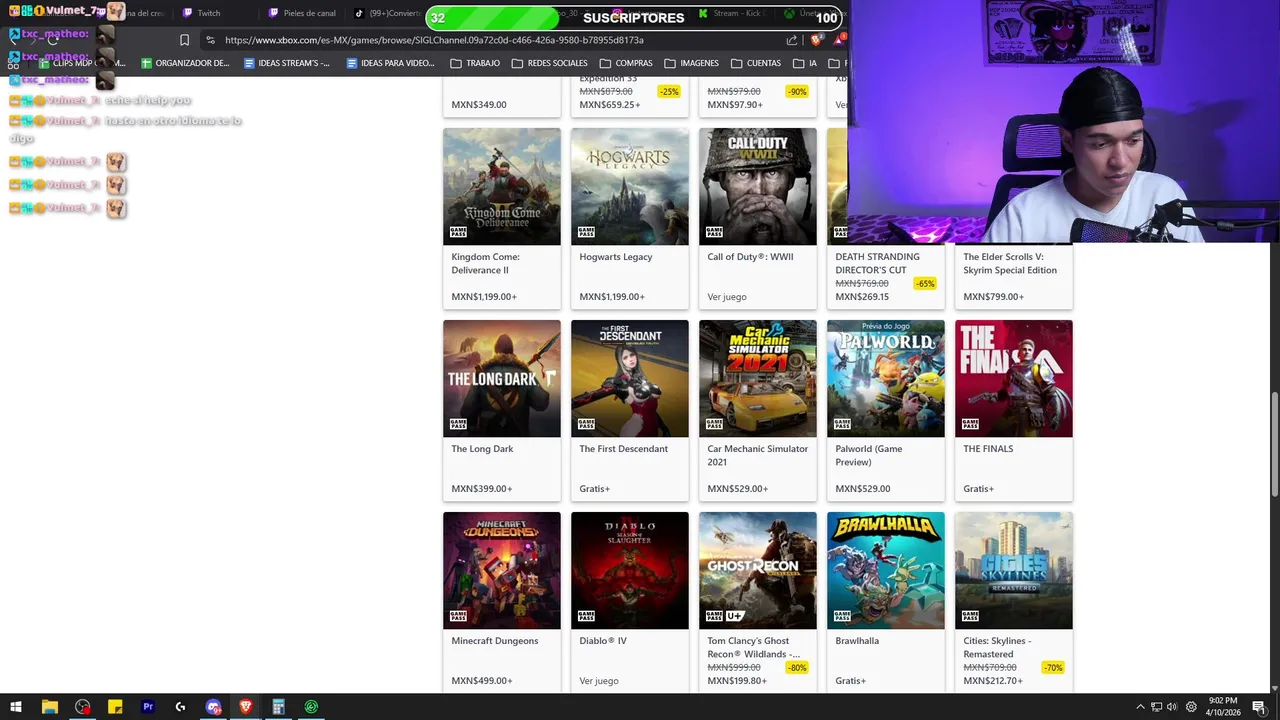Viewport: 1280px width, 720px height.
Task: Click 'Ver juego' under Diablo IV
Action: (599, 681)
